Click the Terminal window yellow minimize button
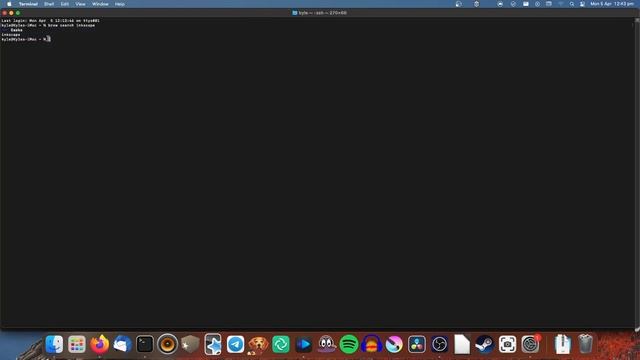The width and height of the screenshot is (640, 360). (11, 13)
